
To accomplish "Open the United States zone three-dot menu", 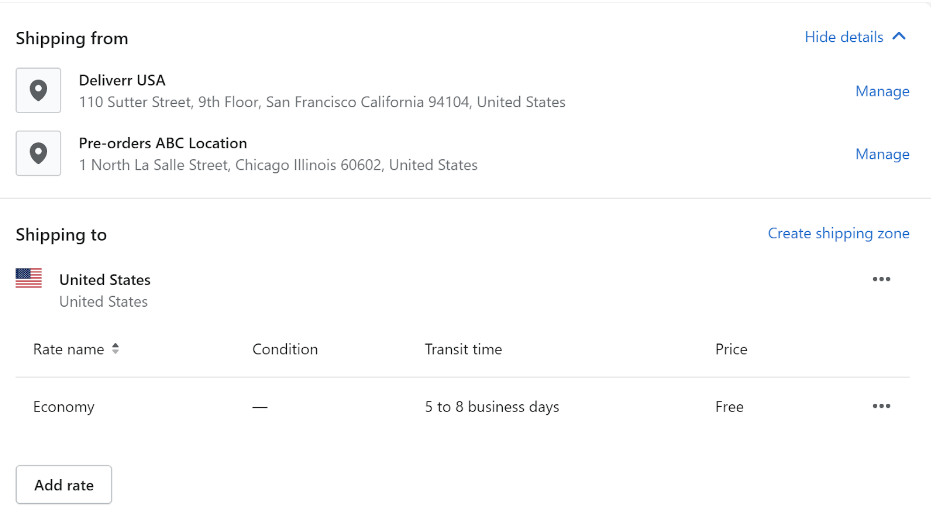I will point(881,279).
